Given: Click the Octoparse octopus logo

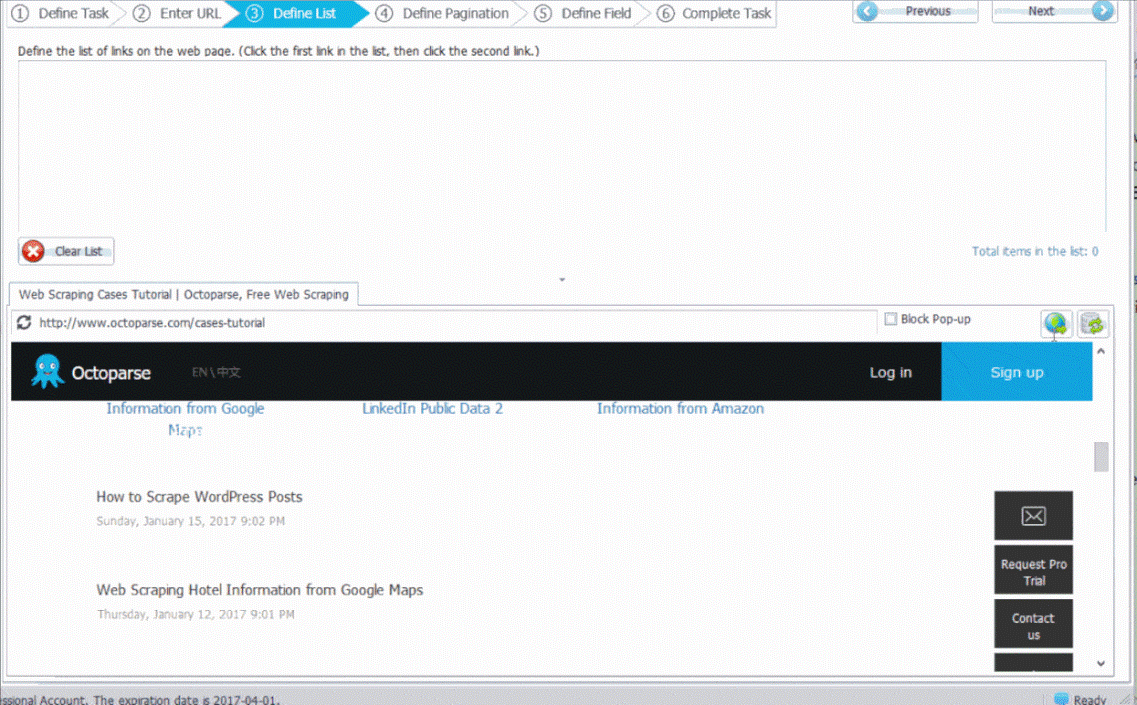Looking at the screenshot, I should (x=48, y=371).
